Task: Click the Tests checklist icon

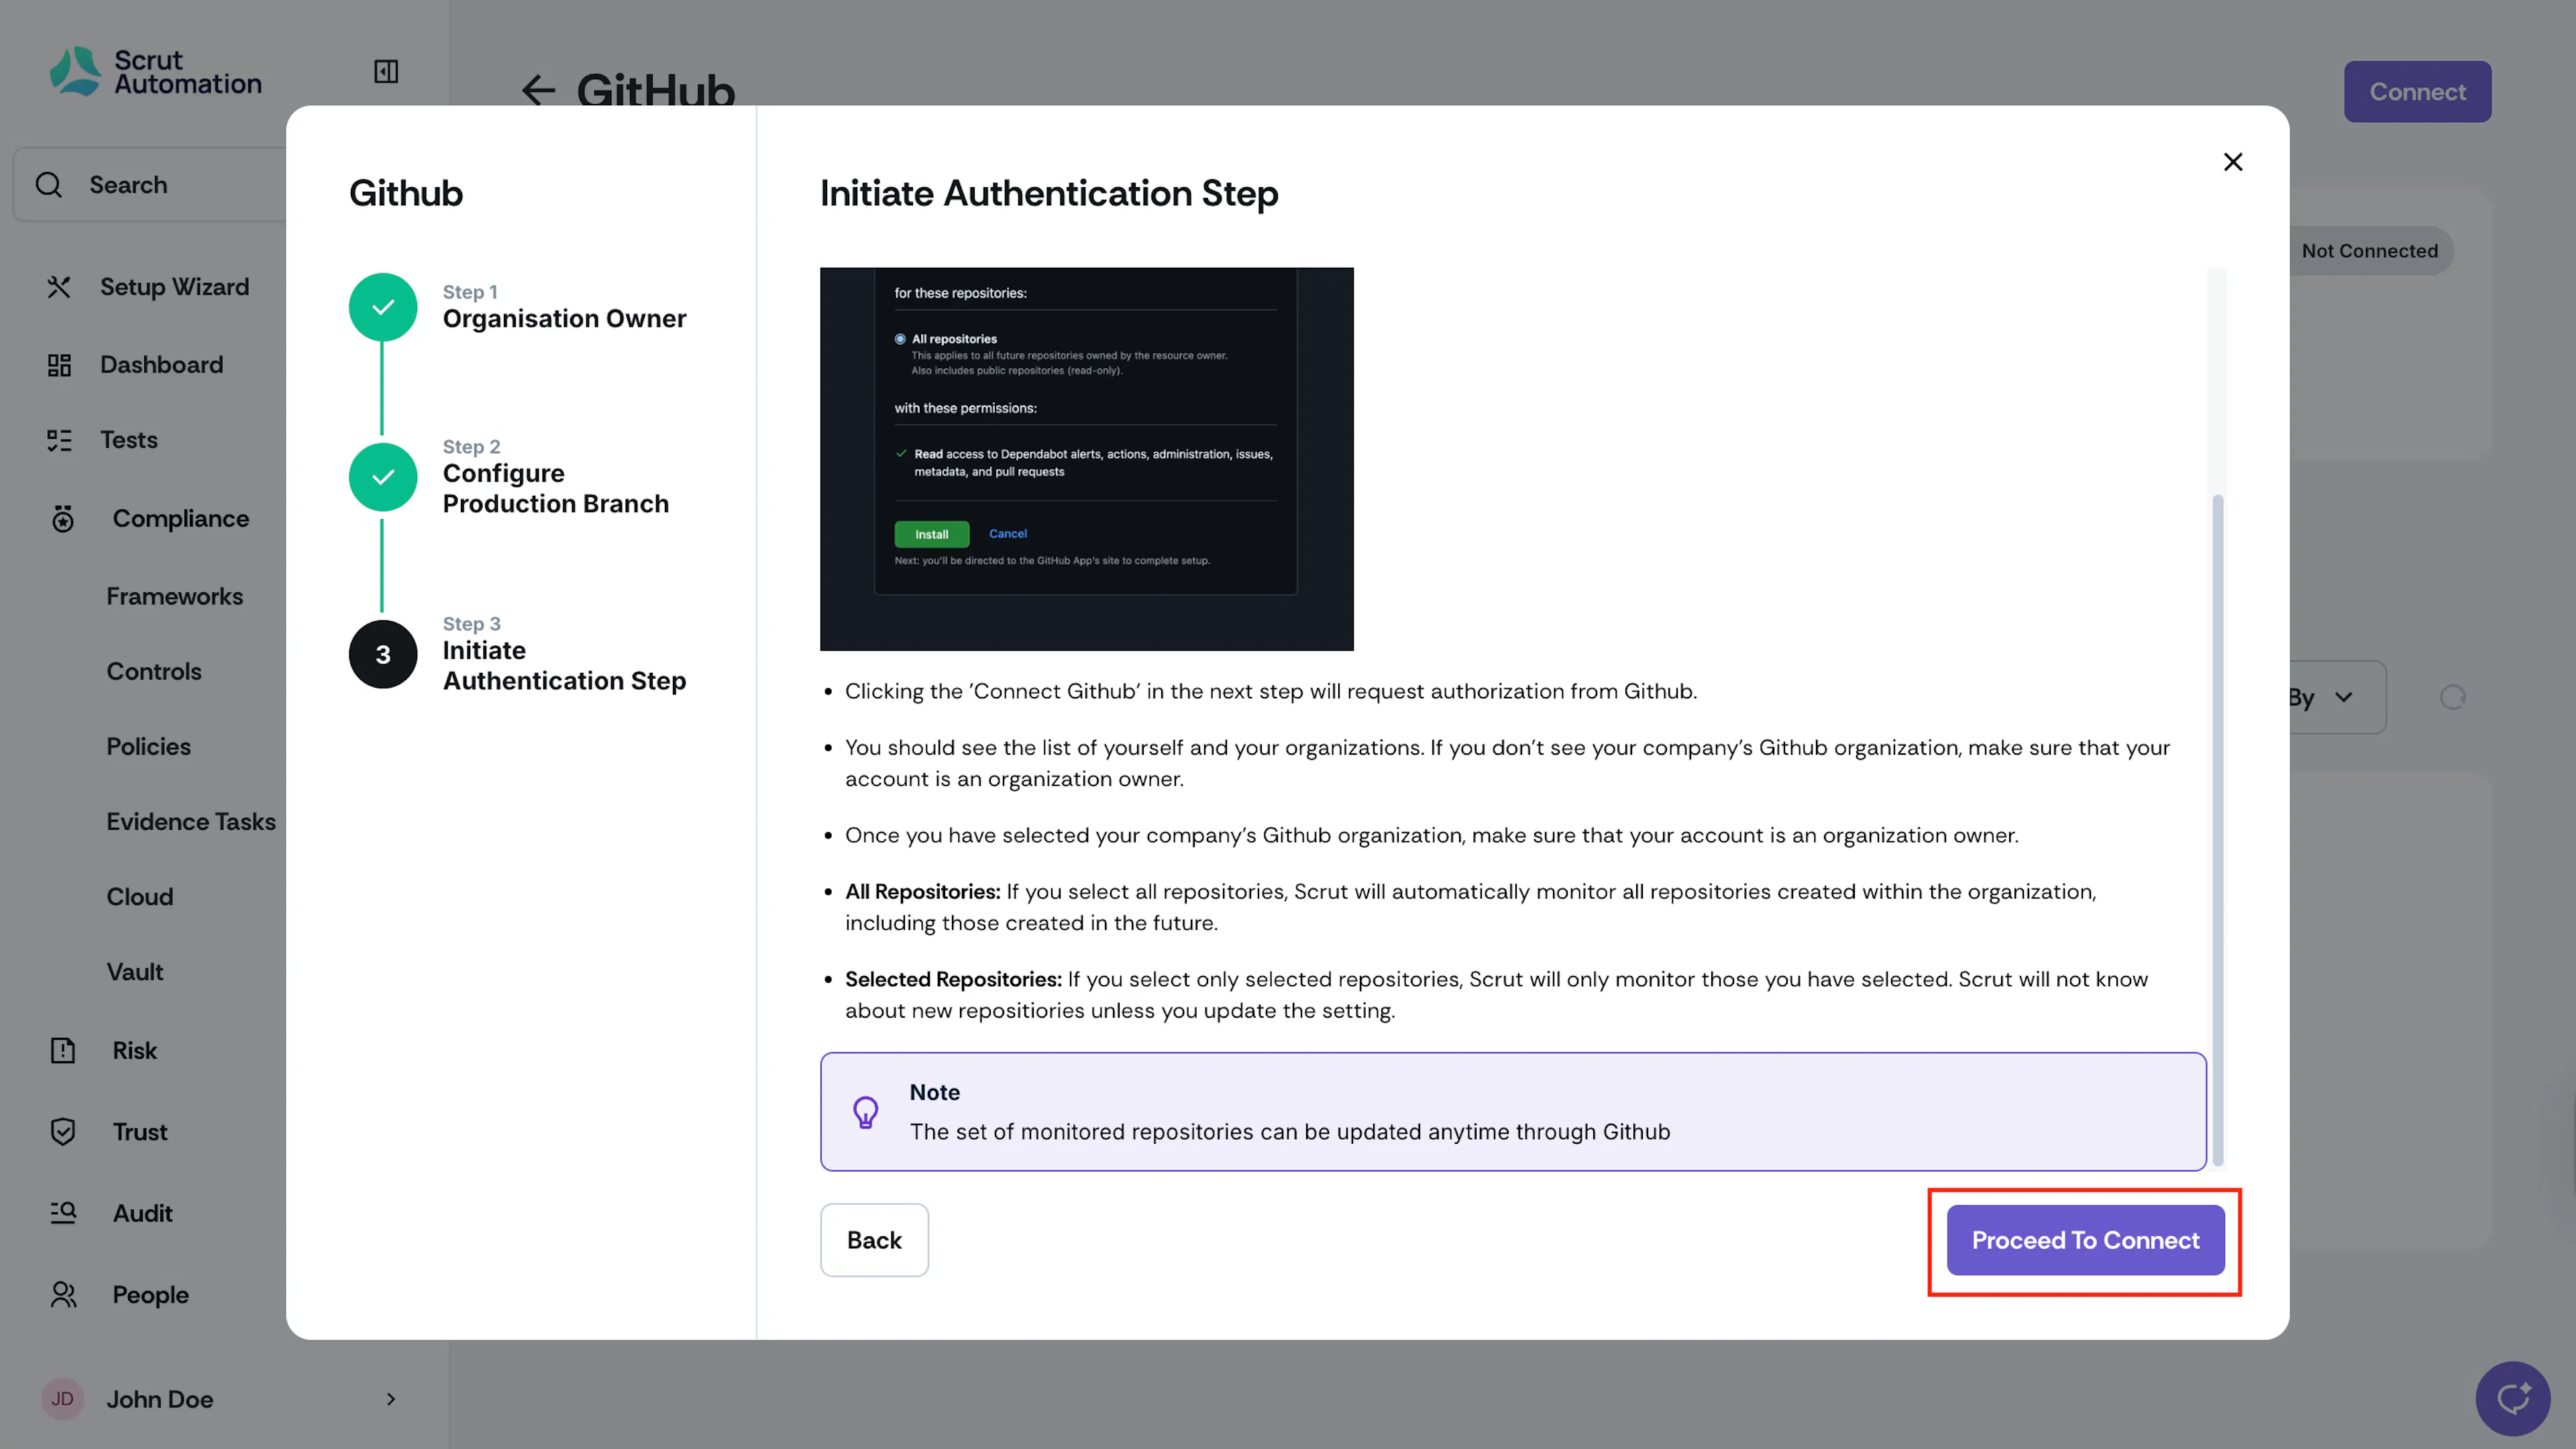Action: pos(59,440)
